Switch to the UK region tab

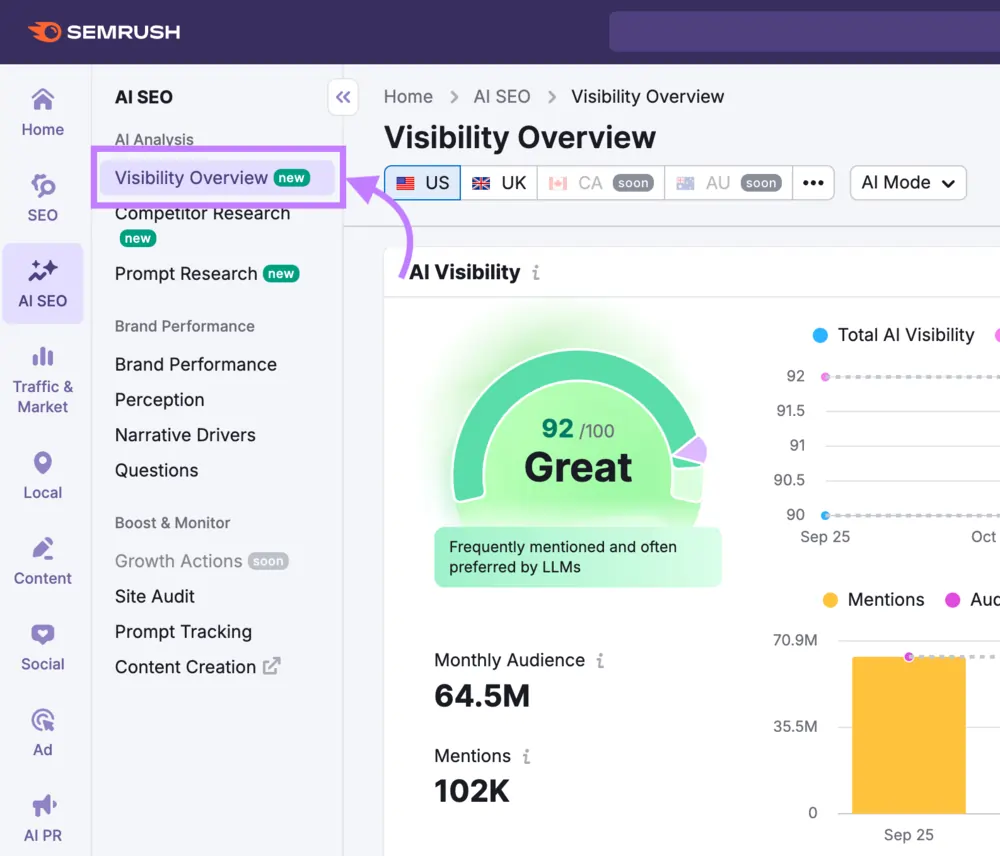click(499, 183)
